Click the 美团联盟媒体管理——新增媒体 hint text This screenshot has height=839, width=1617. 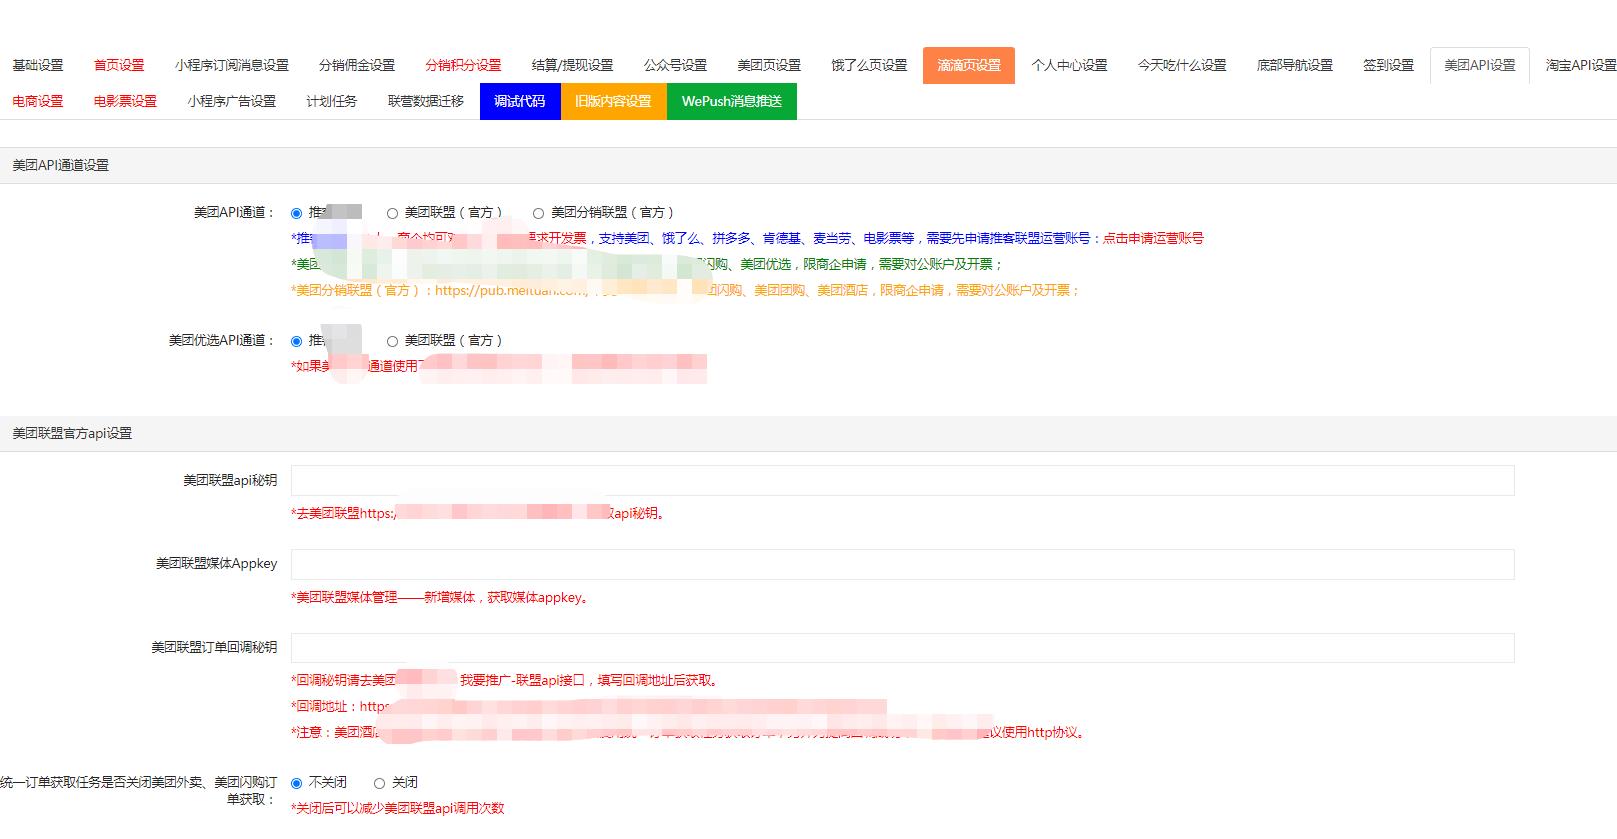coord(443,598)
